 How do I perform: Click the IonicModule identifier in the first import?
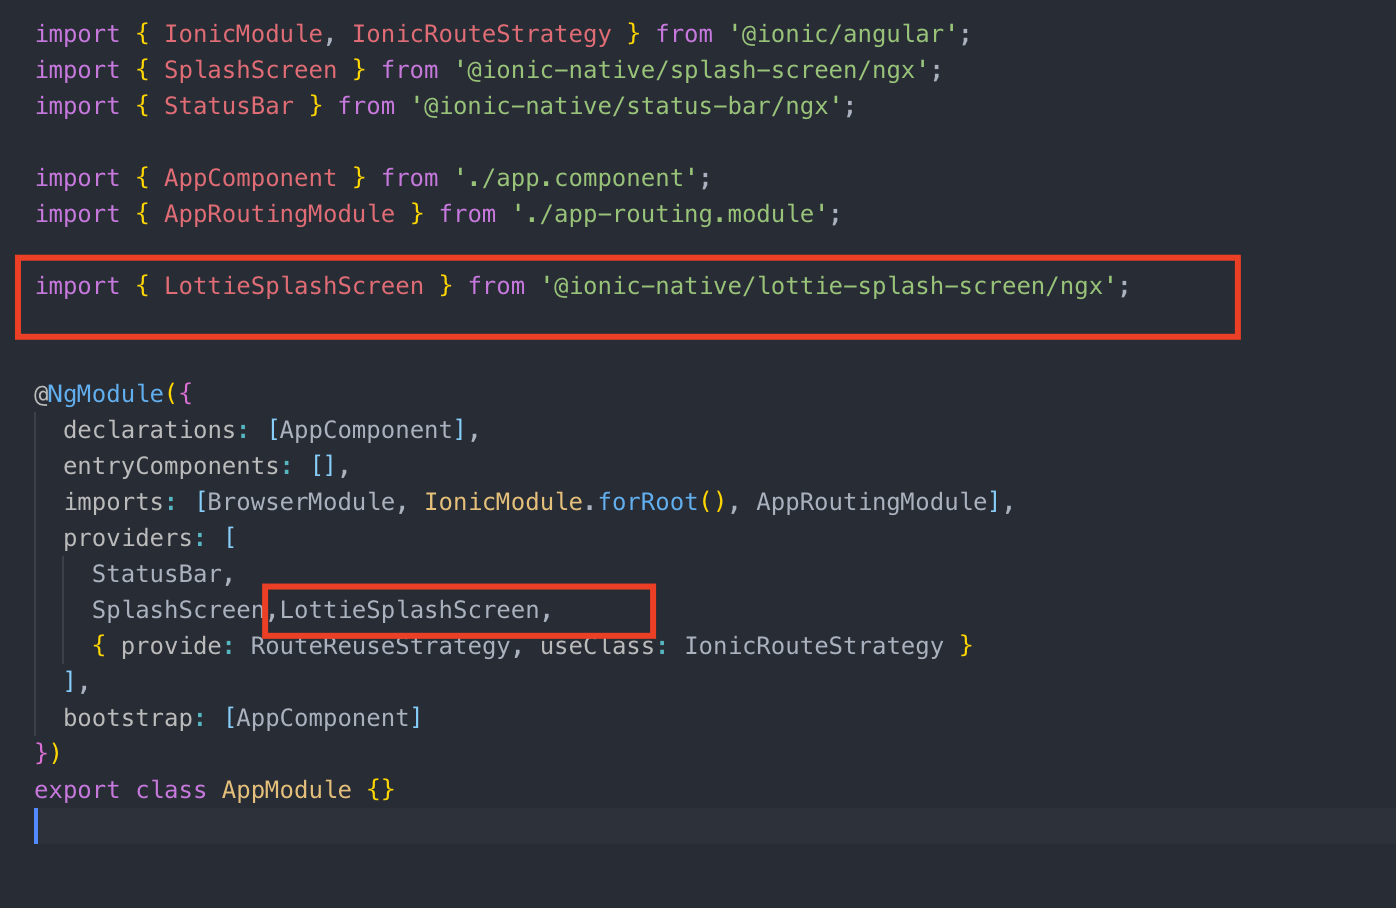pyautogui.click(x=244, y=34)
